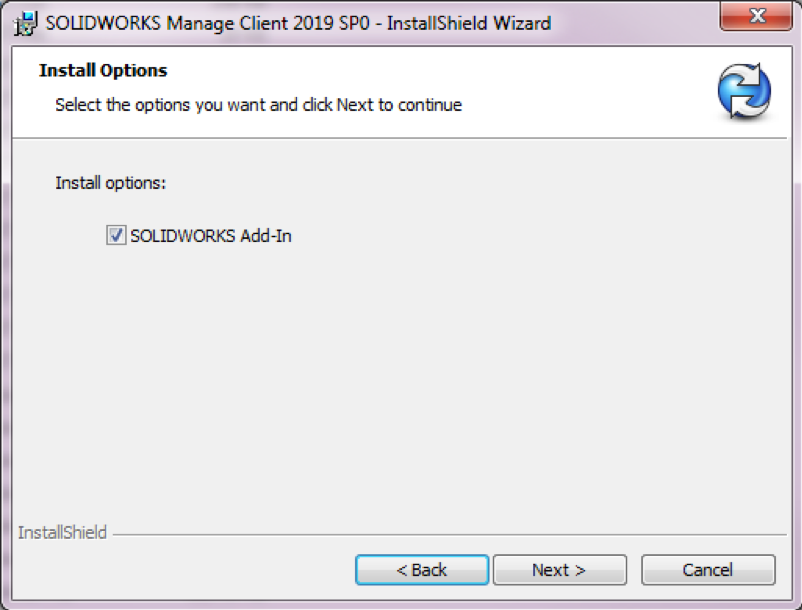Go back with the < Back button
The width and height of the screenshot is (802, 610).
tap(422, 570)
